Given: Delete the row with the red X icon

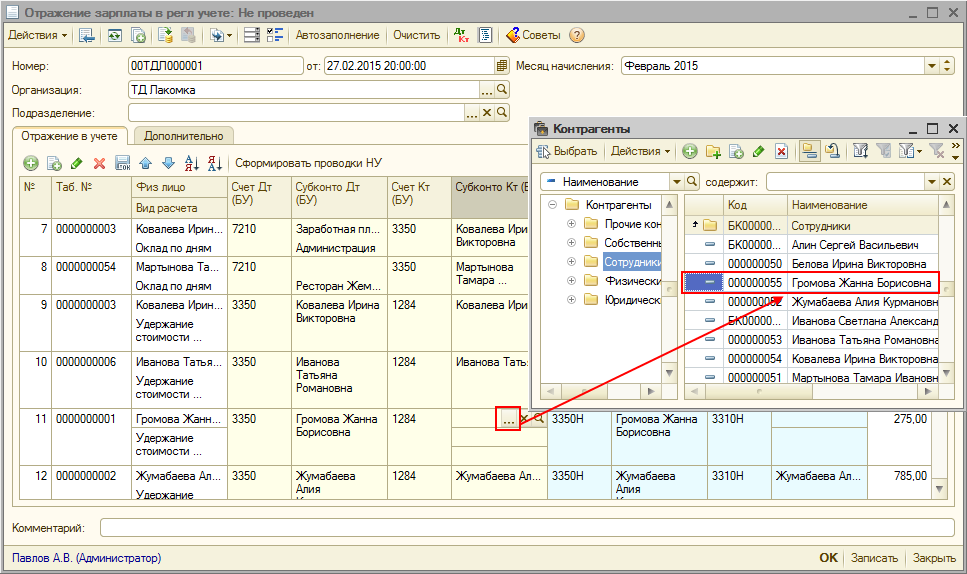Looking at the screenshot, I should tap(99, 163).
